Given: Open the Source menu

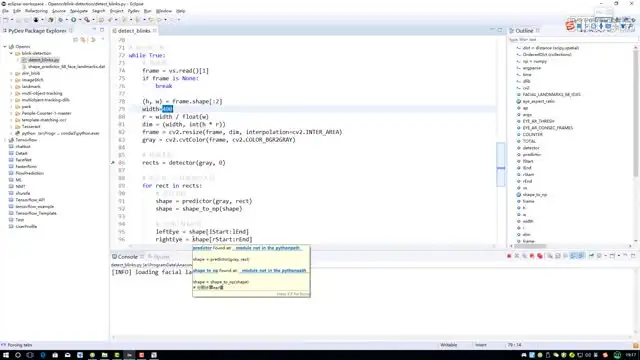Looking at the screenshot, I should point(59,11).
